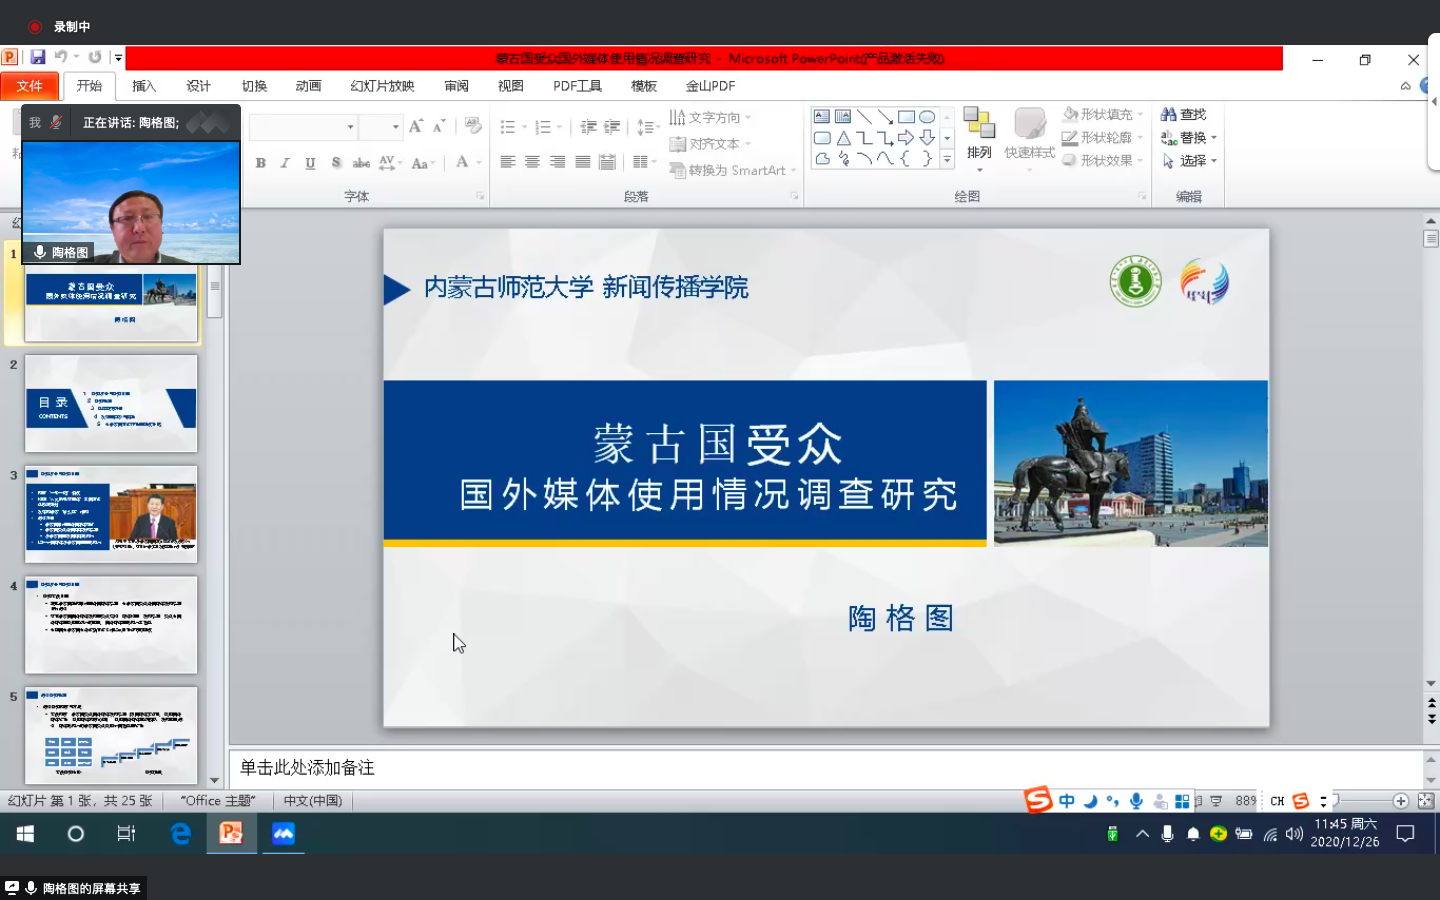Switch to the Slide Show (幻灯片放映) tab
1440x900 pixels.
(x=382, y=86)
